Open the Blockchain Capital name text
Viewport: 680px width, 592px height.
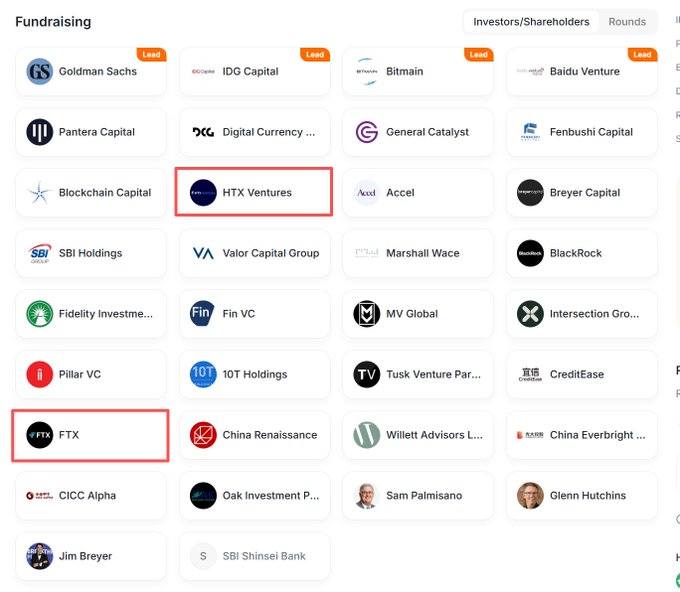pos(105,193)
